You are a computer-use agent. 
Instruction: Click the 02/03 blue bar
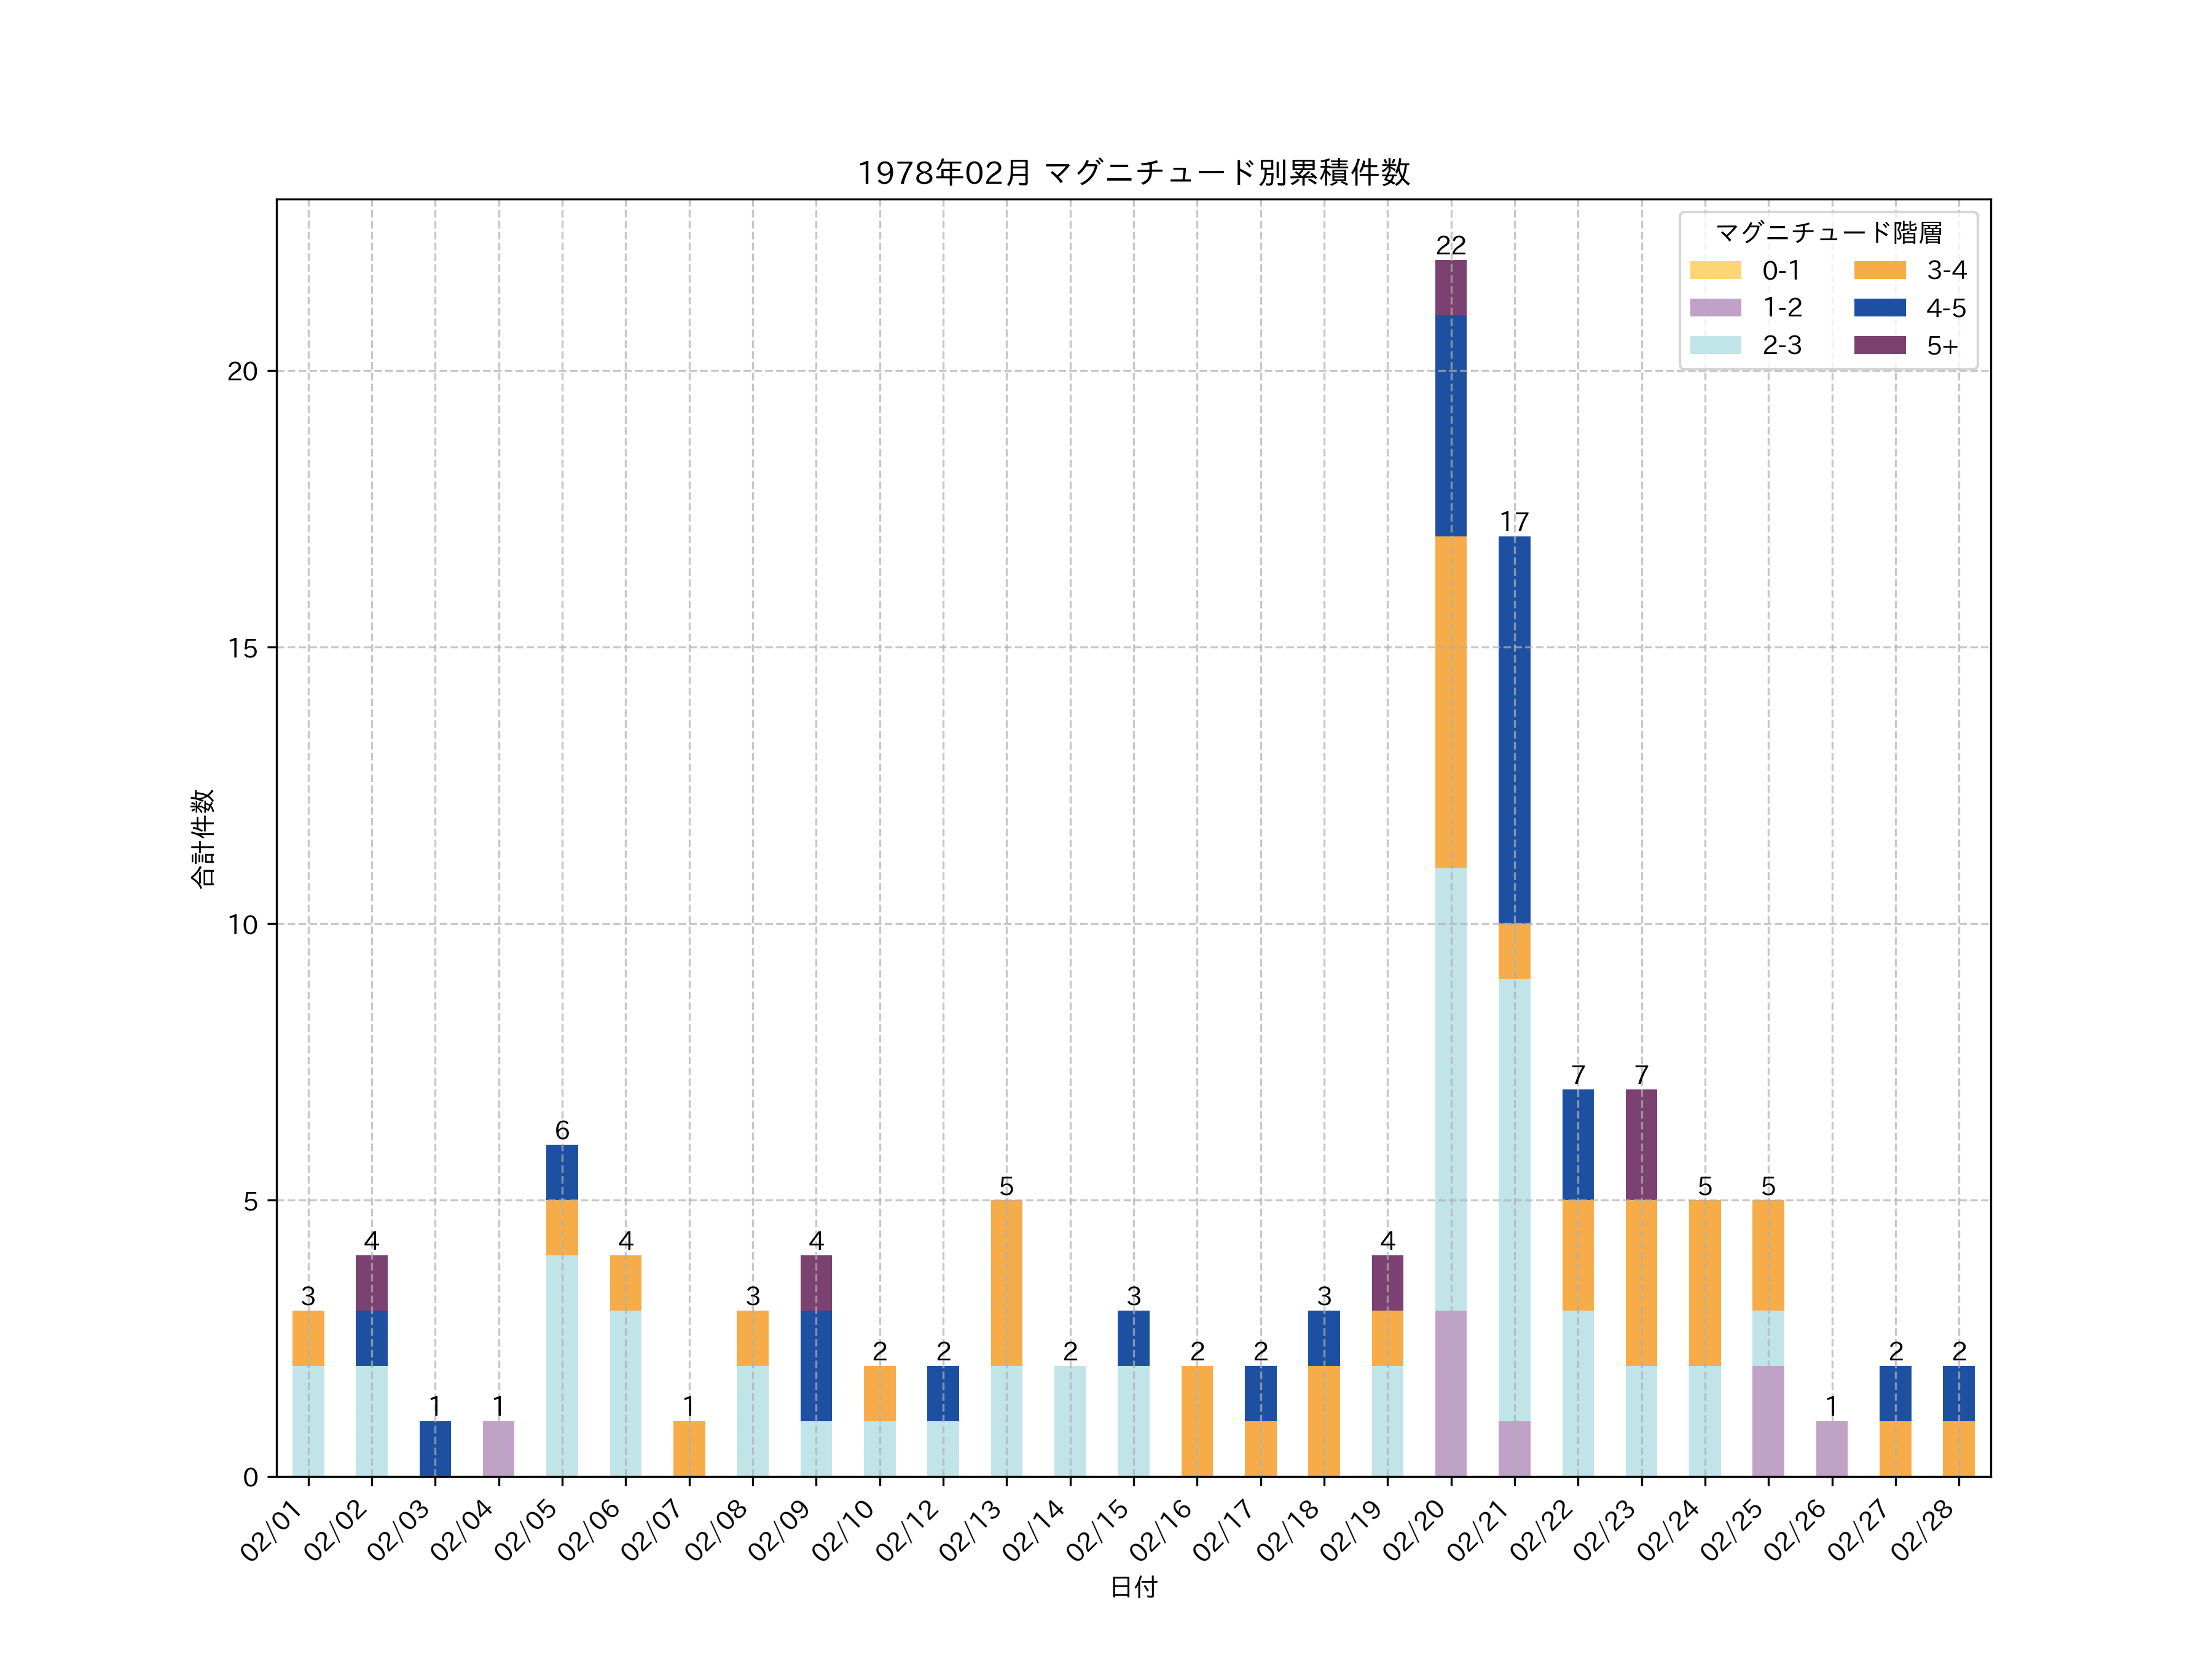coord(435,1448)
